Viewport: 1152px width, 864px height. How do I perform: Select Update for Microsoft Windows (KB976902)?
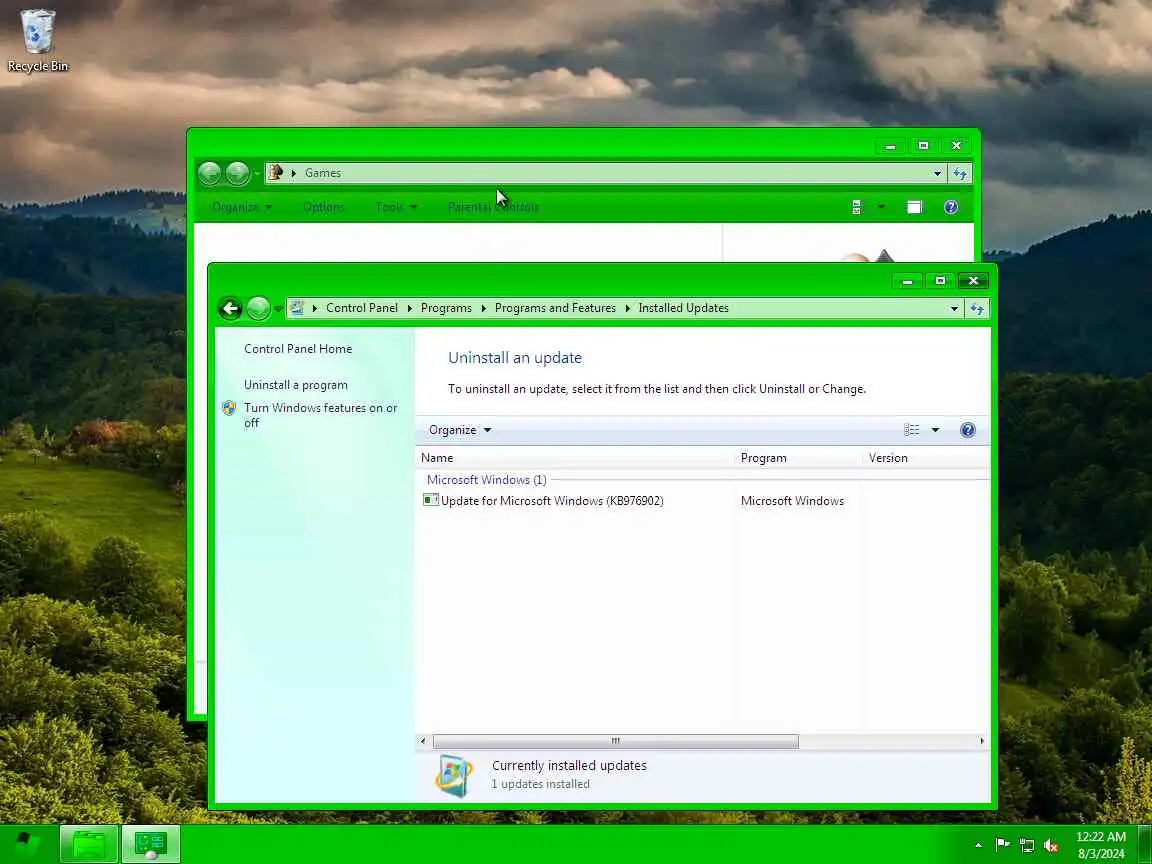click(x=552, y=501)
